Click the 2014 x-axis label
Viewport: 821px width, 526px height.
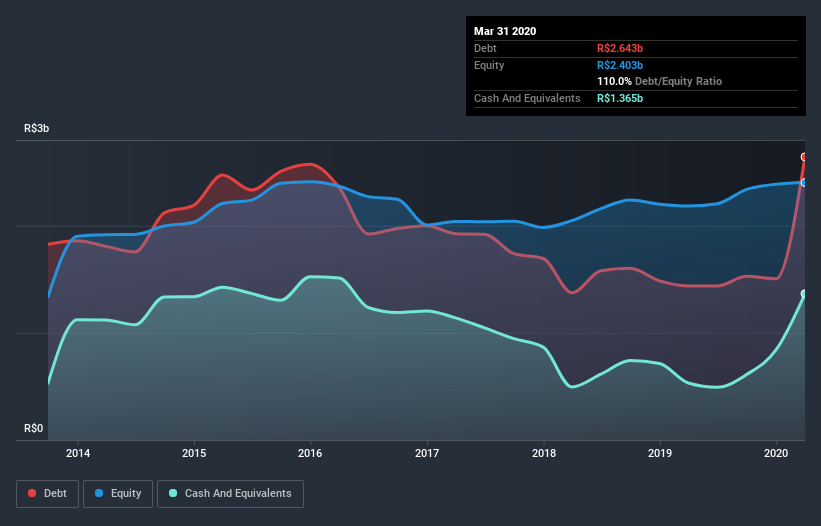coord(78,453)
